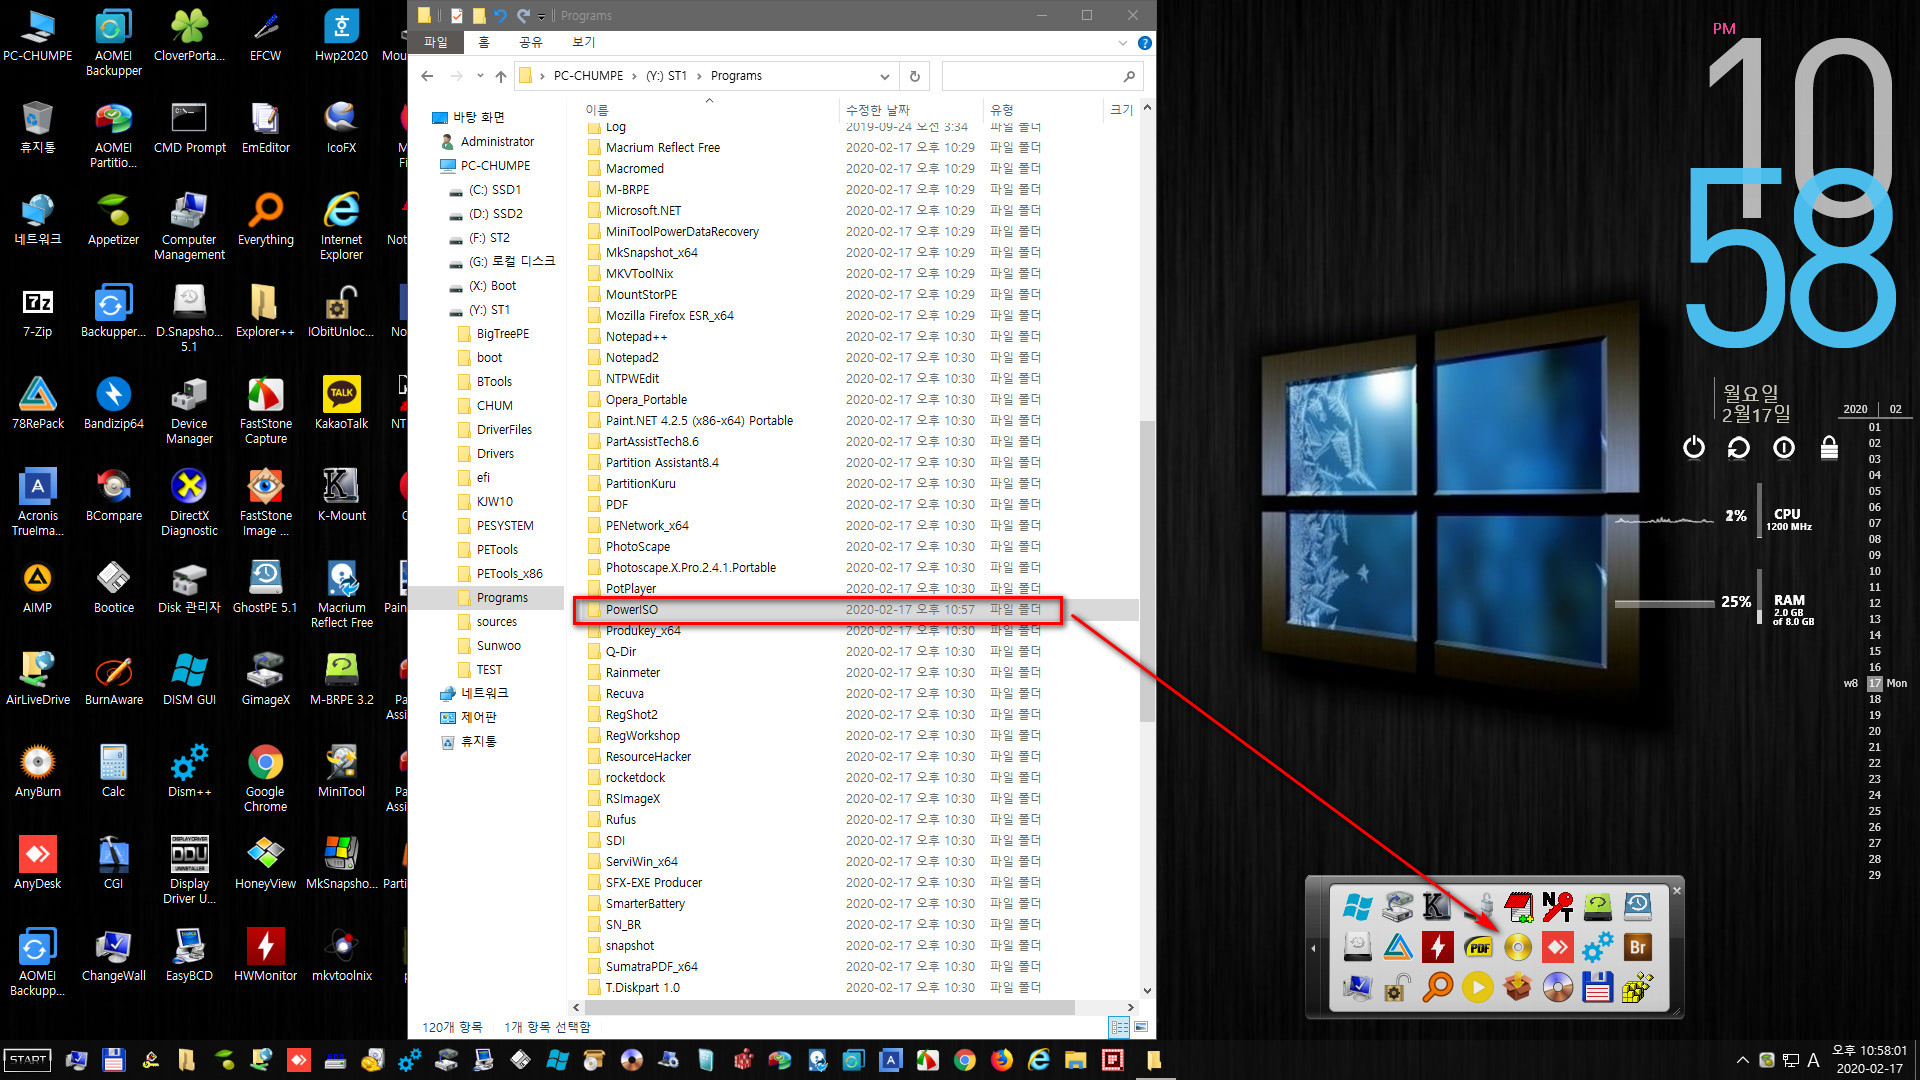Expand the Explorer ribbon chevron
This screenshot has height=1080, width=1920.
(x=1122, y=43)
